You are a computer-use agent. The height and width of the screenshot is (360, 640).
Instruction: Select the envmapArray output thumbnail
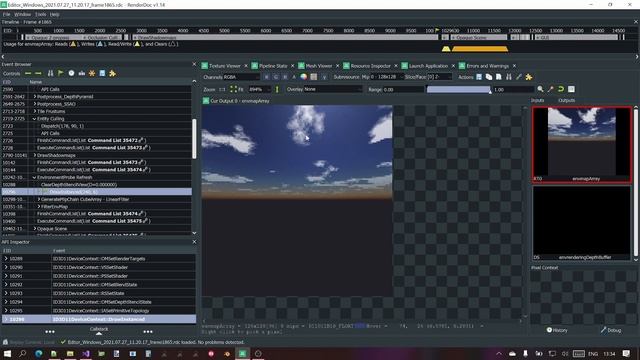pos(582,144)
